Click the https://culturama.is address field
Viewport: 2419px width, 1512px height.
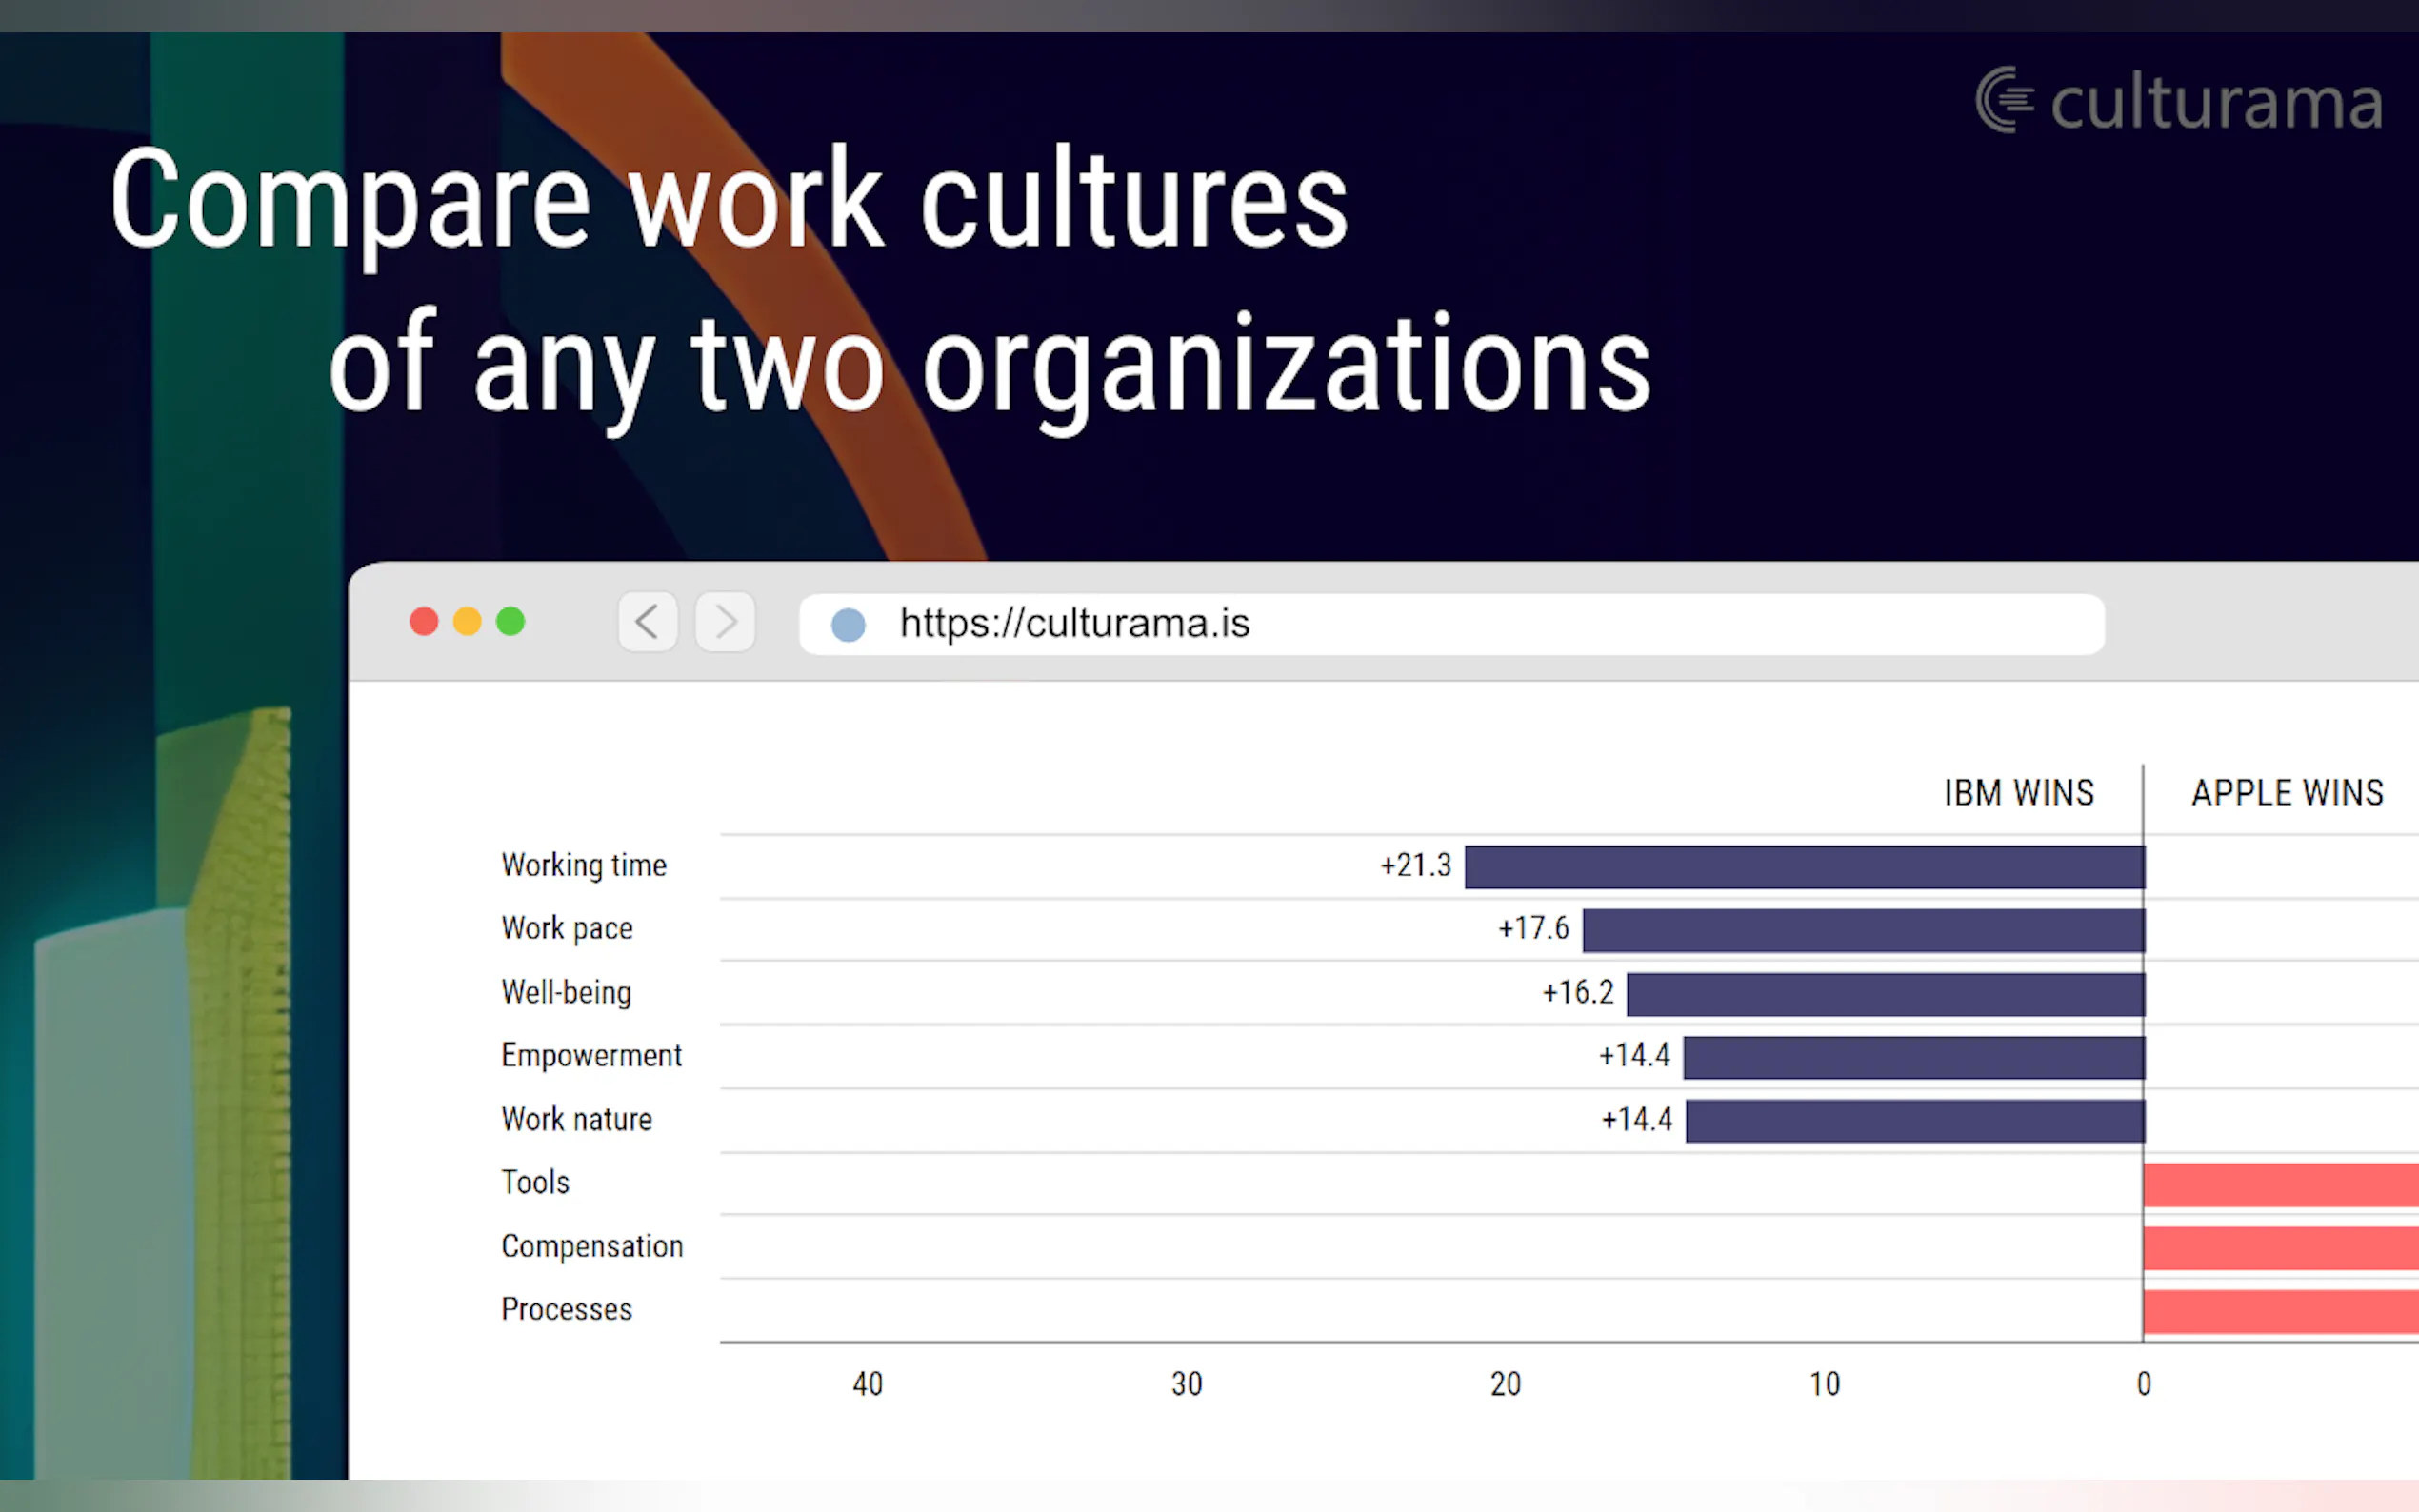tap(1450, 624)
